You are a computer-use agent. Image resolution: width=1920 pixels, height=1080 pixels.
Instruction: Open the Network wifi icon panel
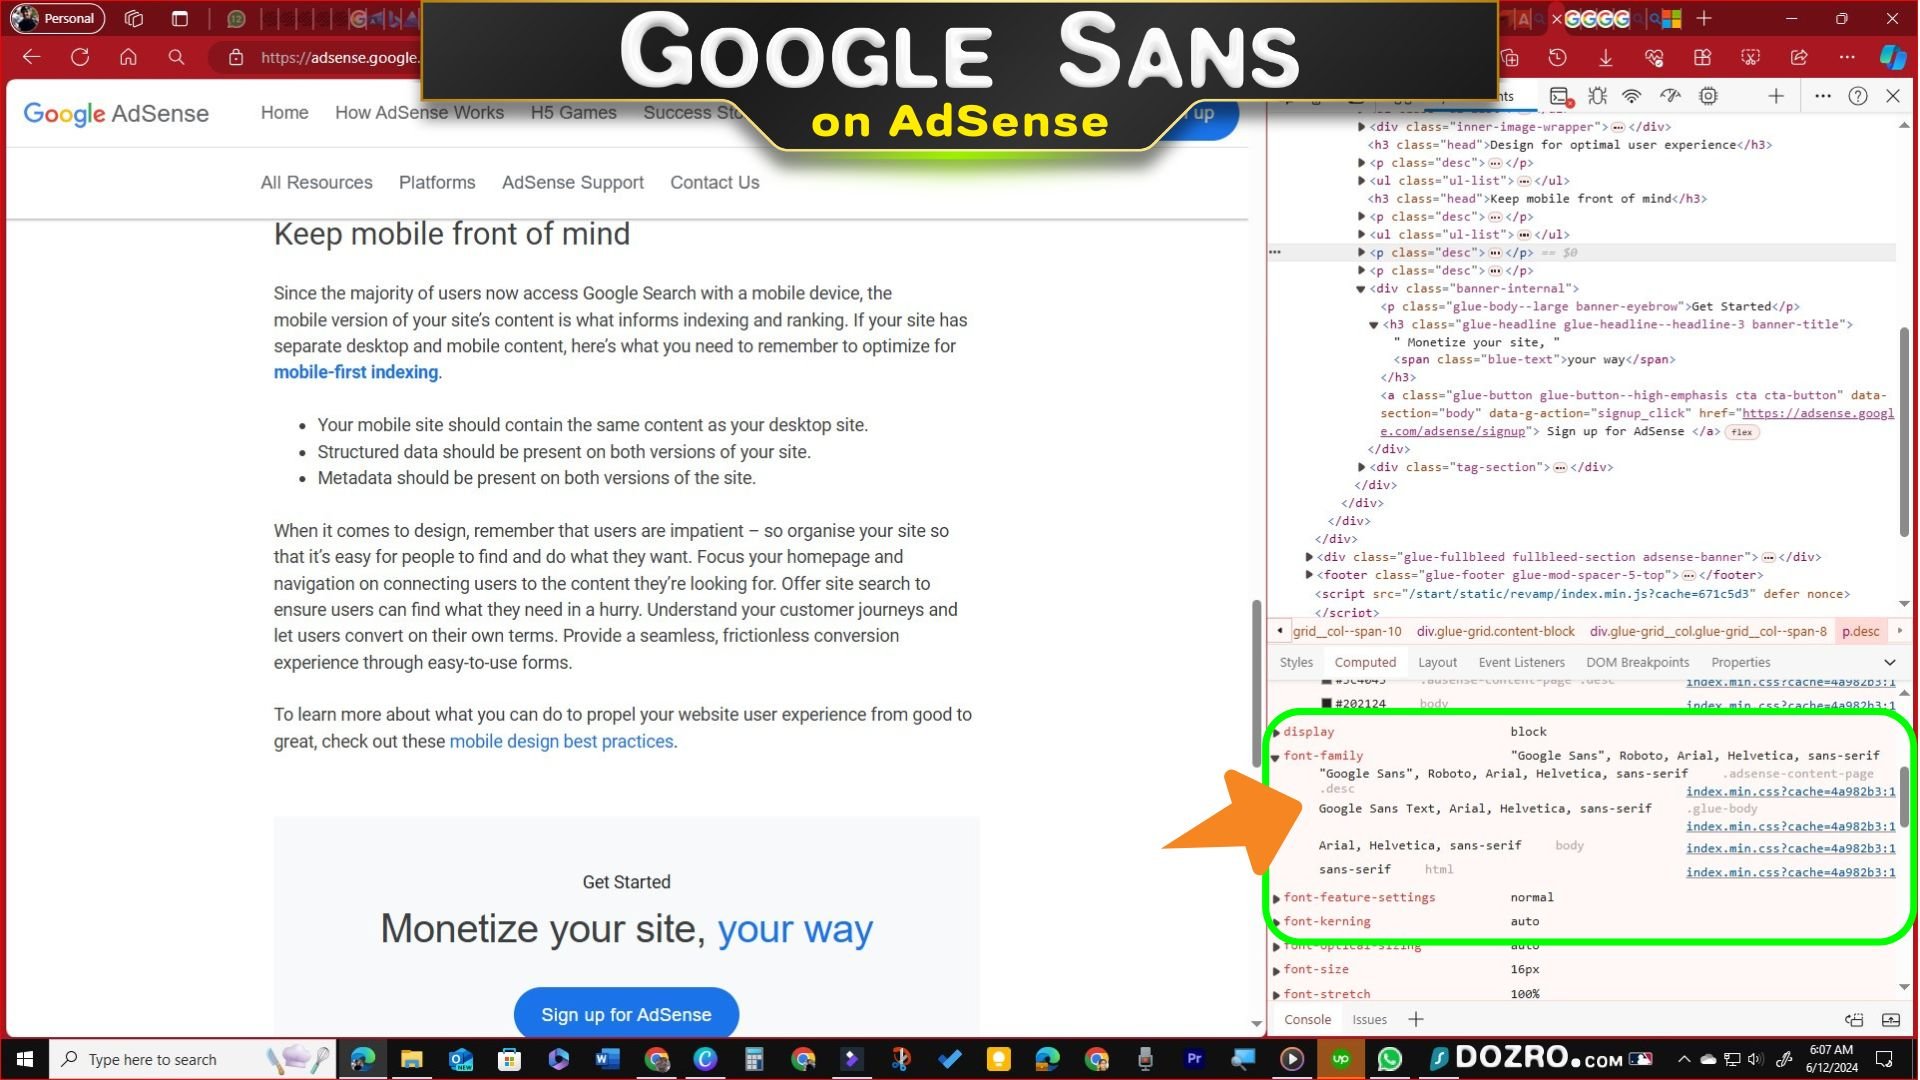1632,96
